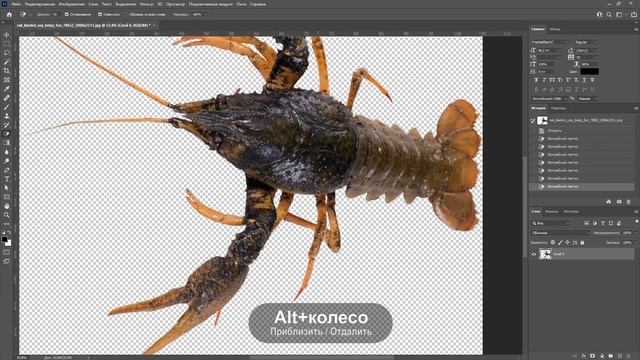Add layer mask at Layers panel bottom
Viewport: 640px width, 360px height.
point(593,356)
